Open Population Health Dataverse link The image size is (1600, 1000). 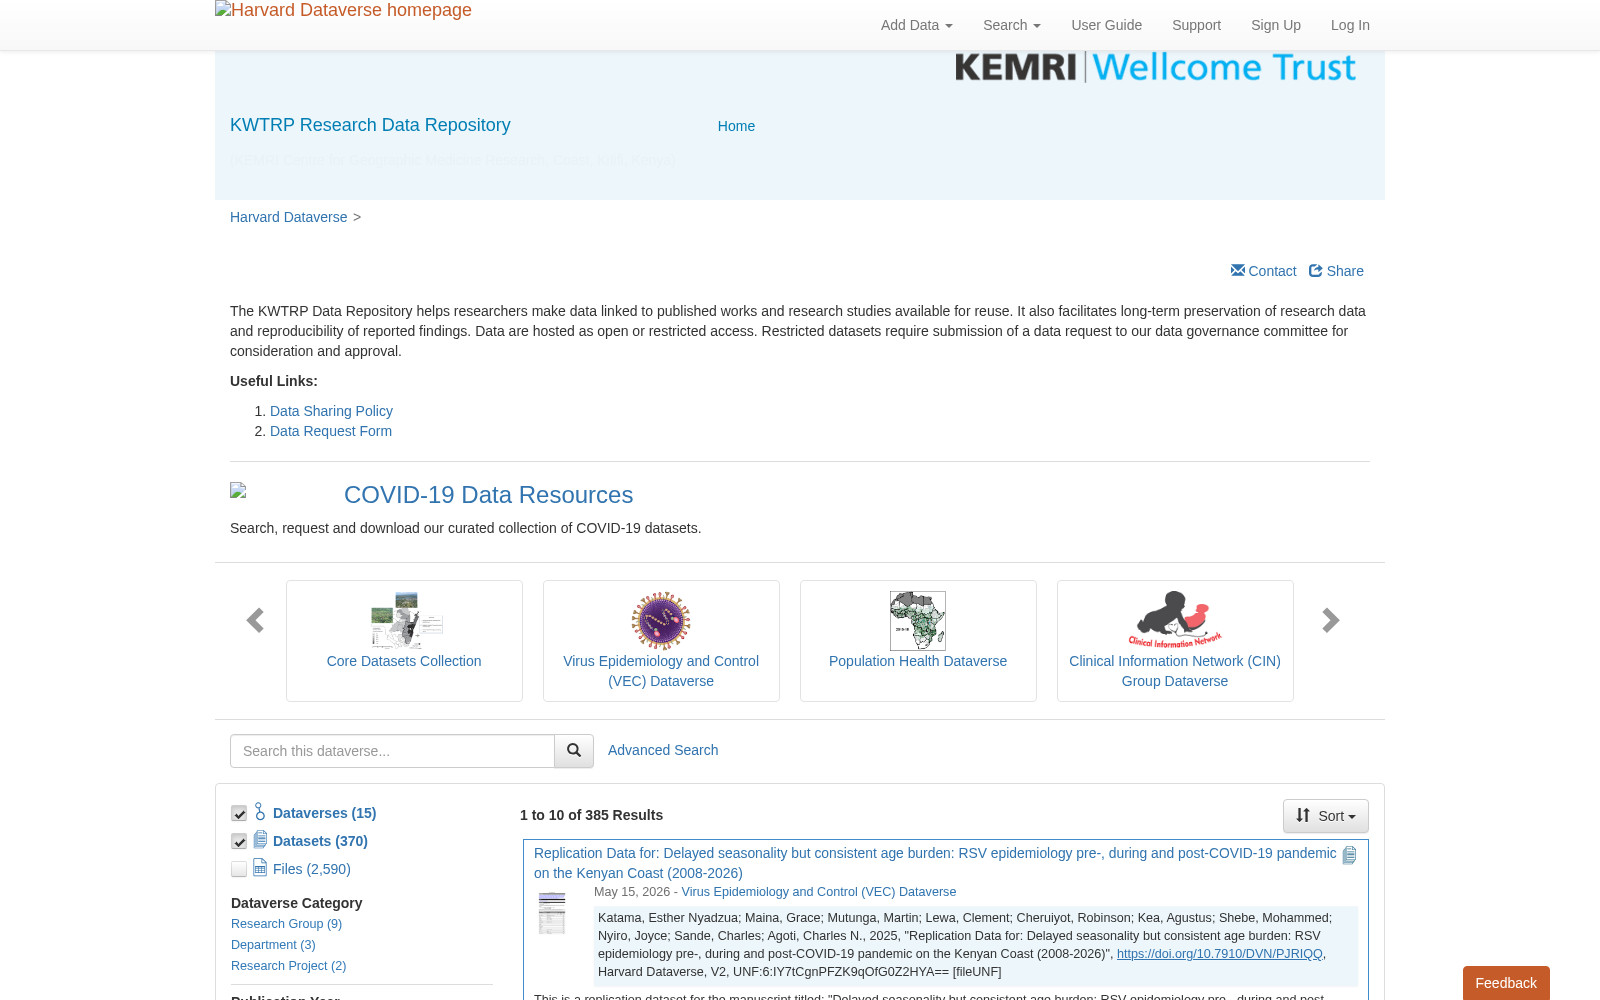(x=918, y=661)
